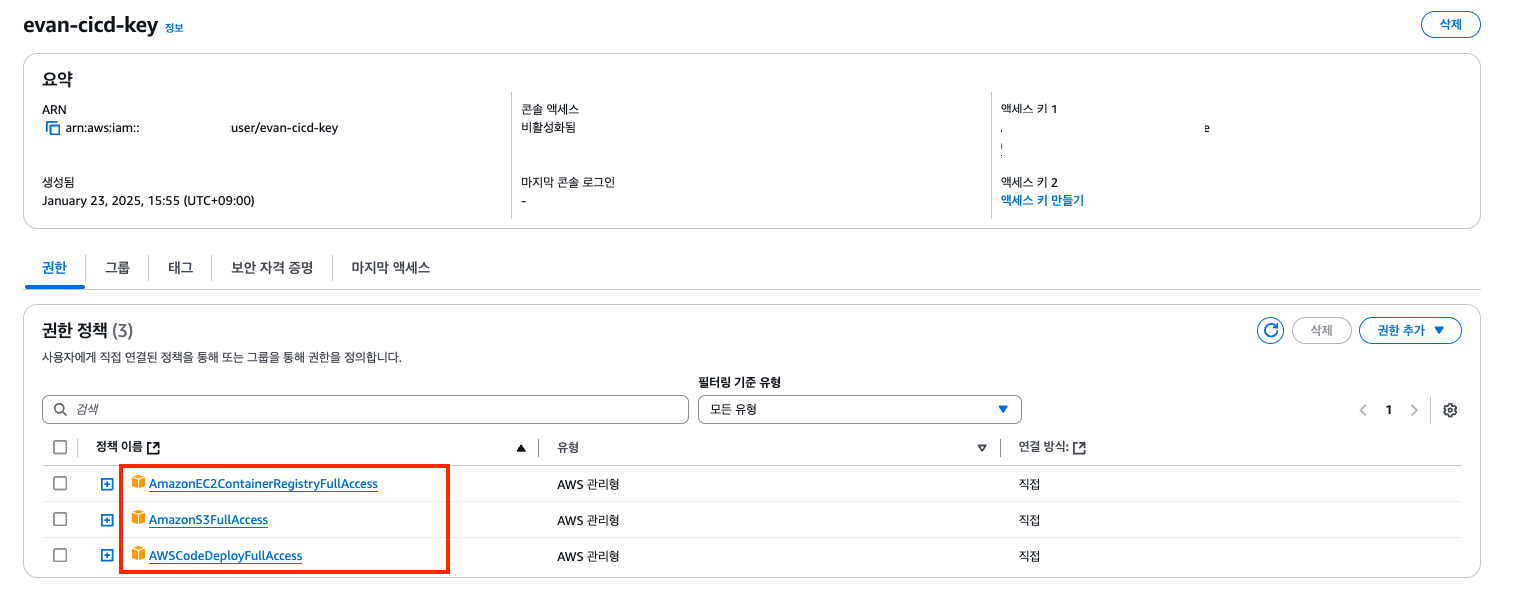Click the 연결 방식: column header label
Viewport: 1532px width, 591px height.
[x=1043, y=447]
